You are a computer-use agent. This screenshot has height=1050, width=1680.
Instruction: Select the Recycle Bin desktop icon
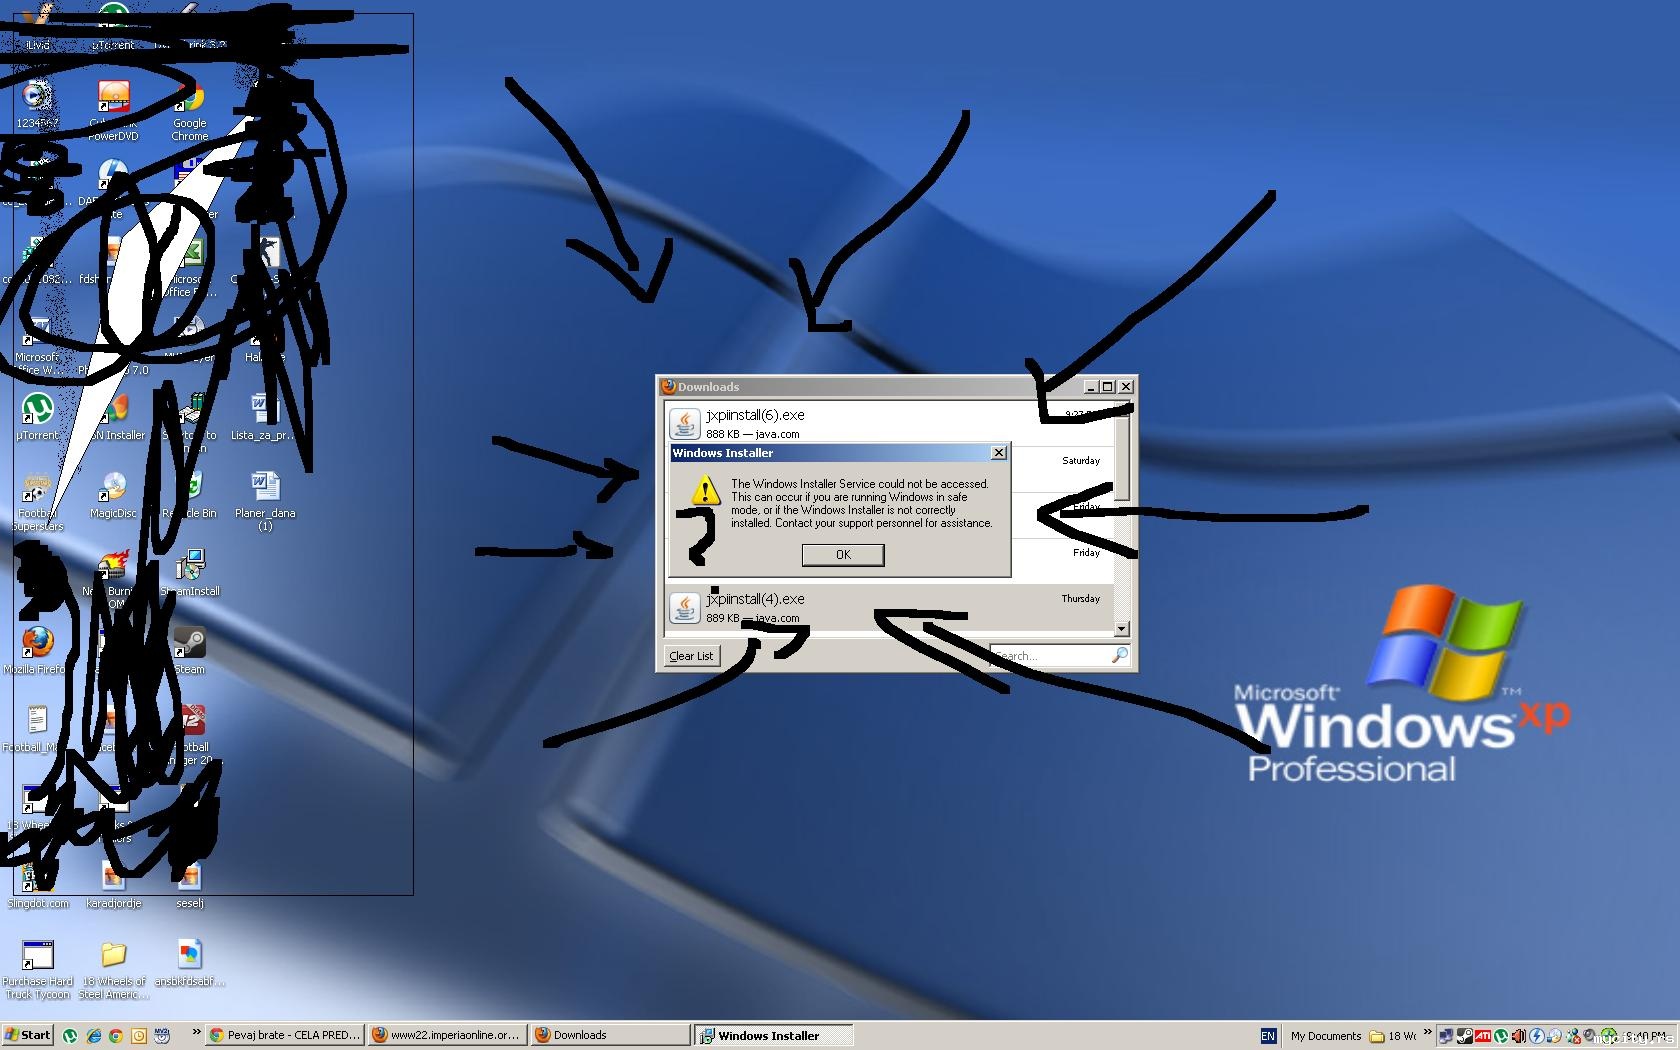tap(190, 495)
